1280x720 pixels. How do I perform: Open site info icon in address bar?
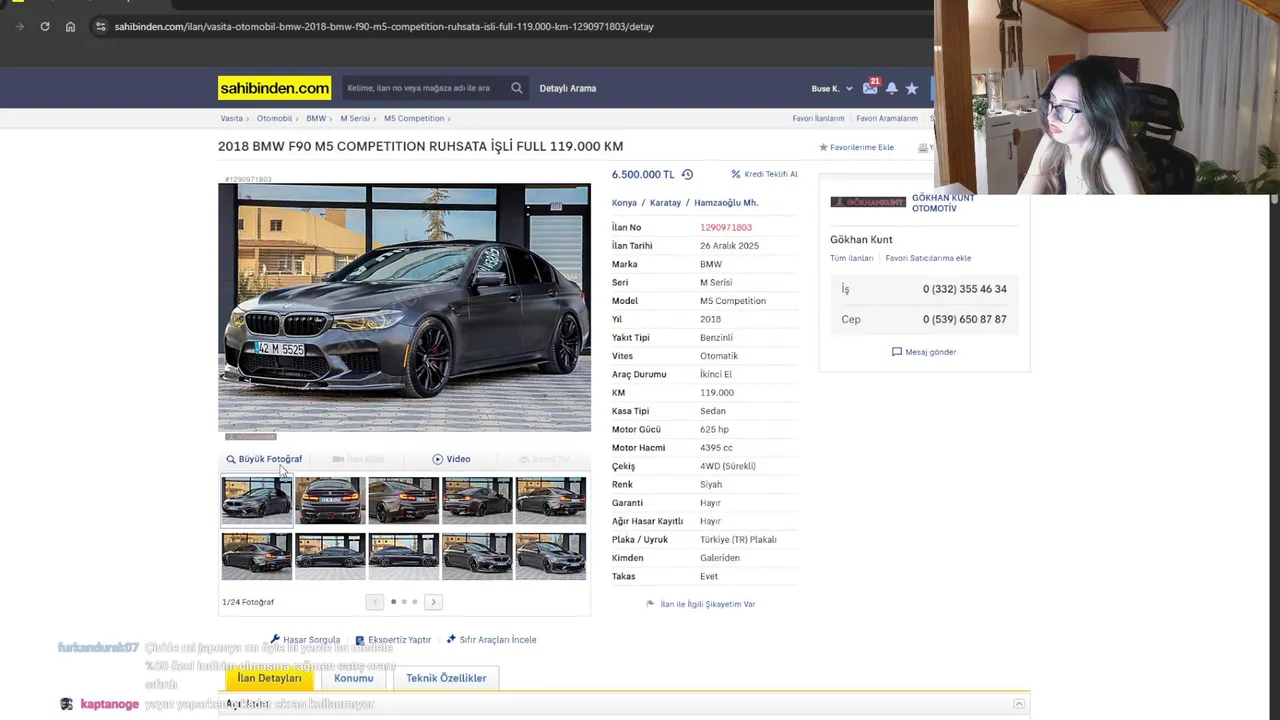click(x=100, y=26)
